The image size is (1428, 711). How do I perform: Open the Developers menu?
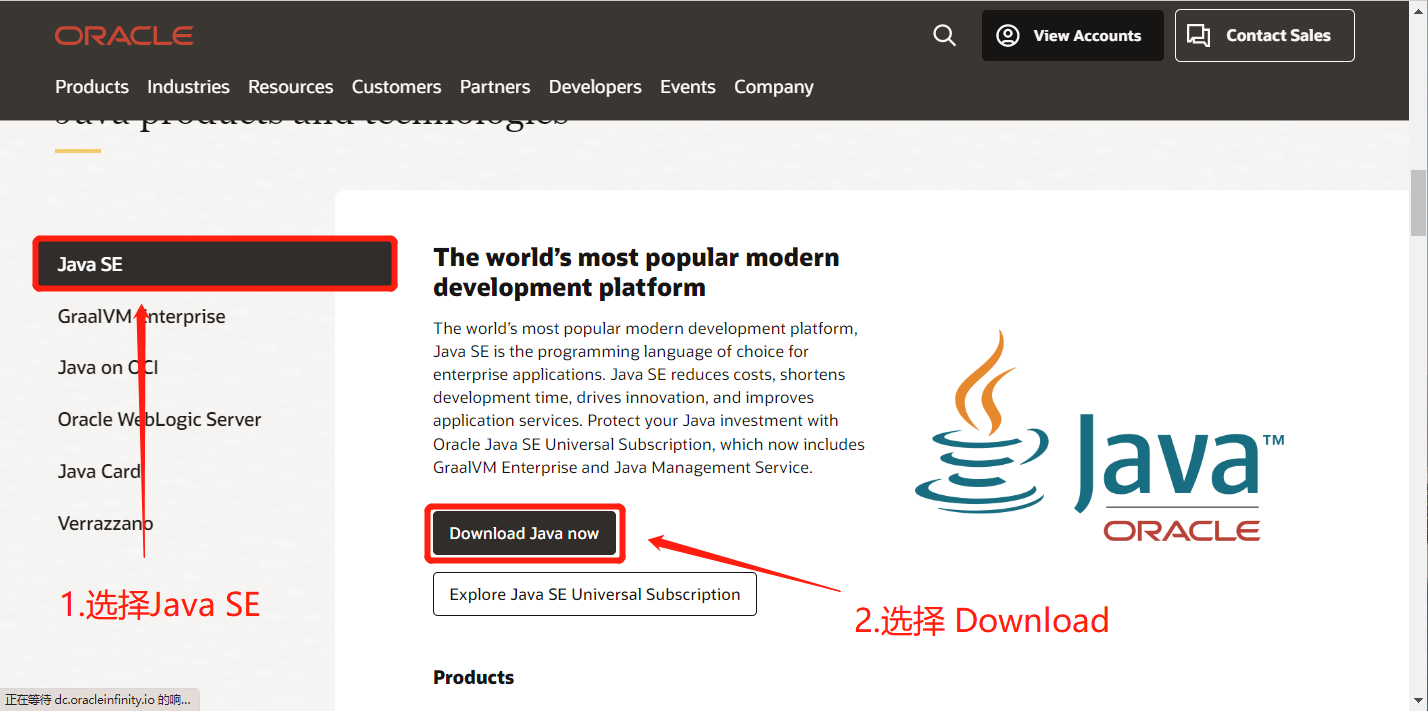[x=595, y=87]
